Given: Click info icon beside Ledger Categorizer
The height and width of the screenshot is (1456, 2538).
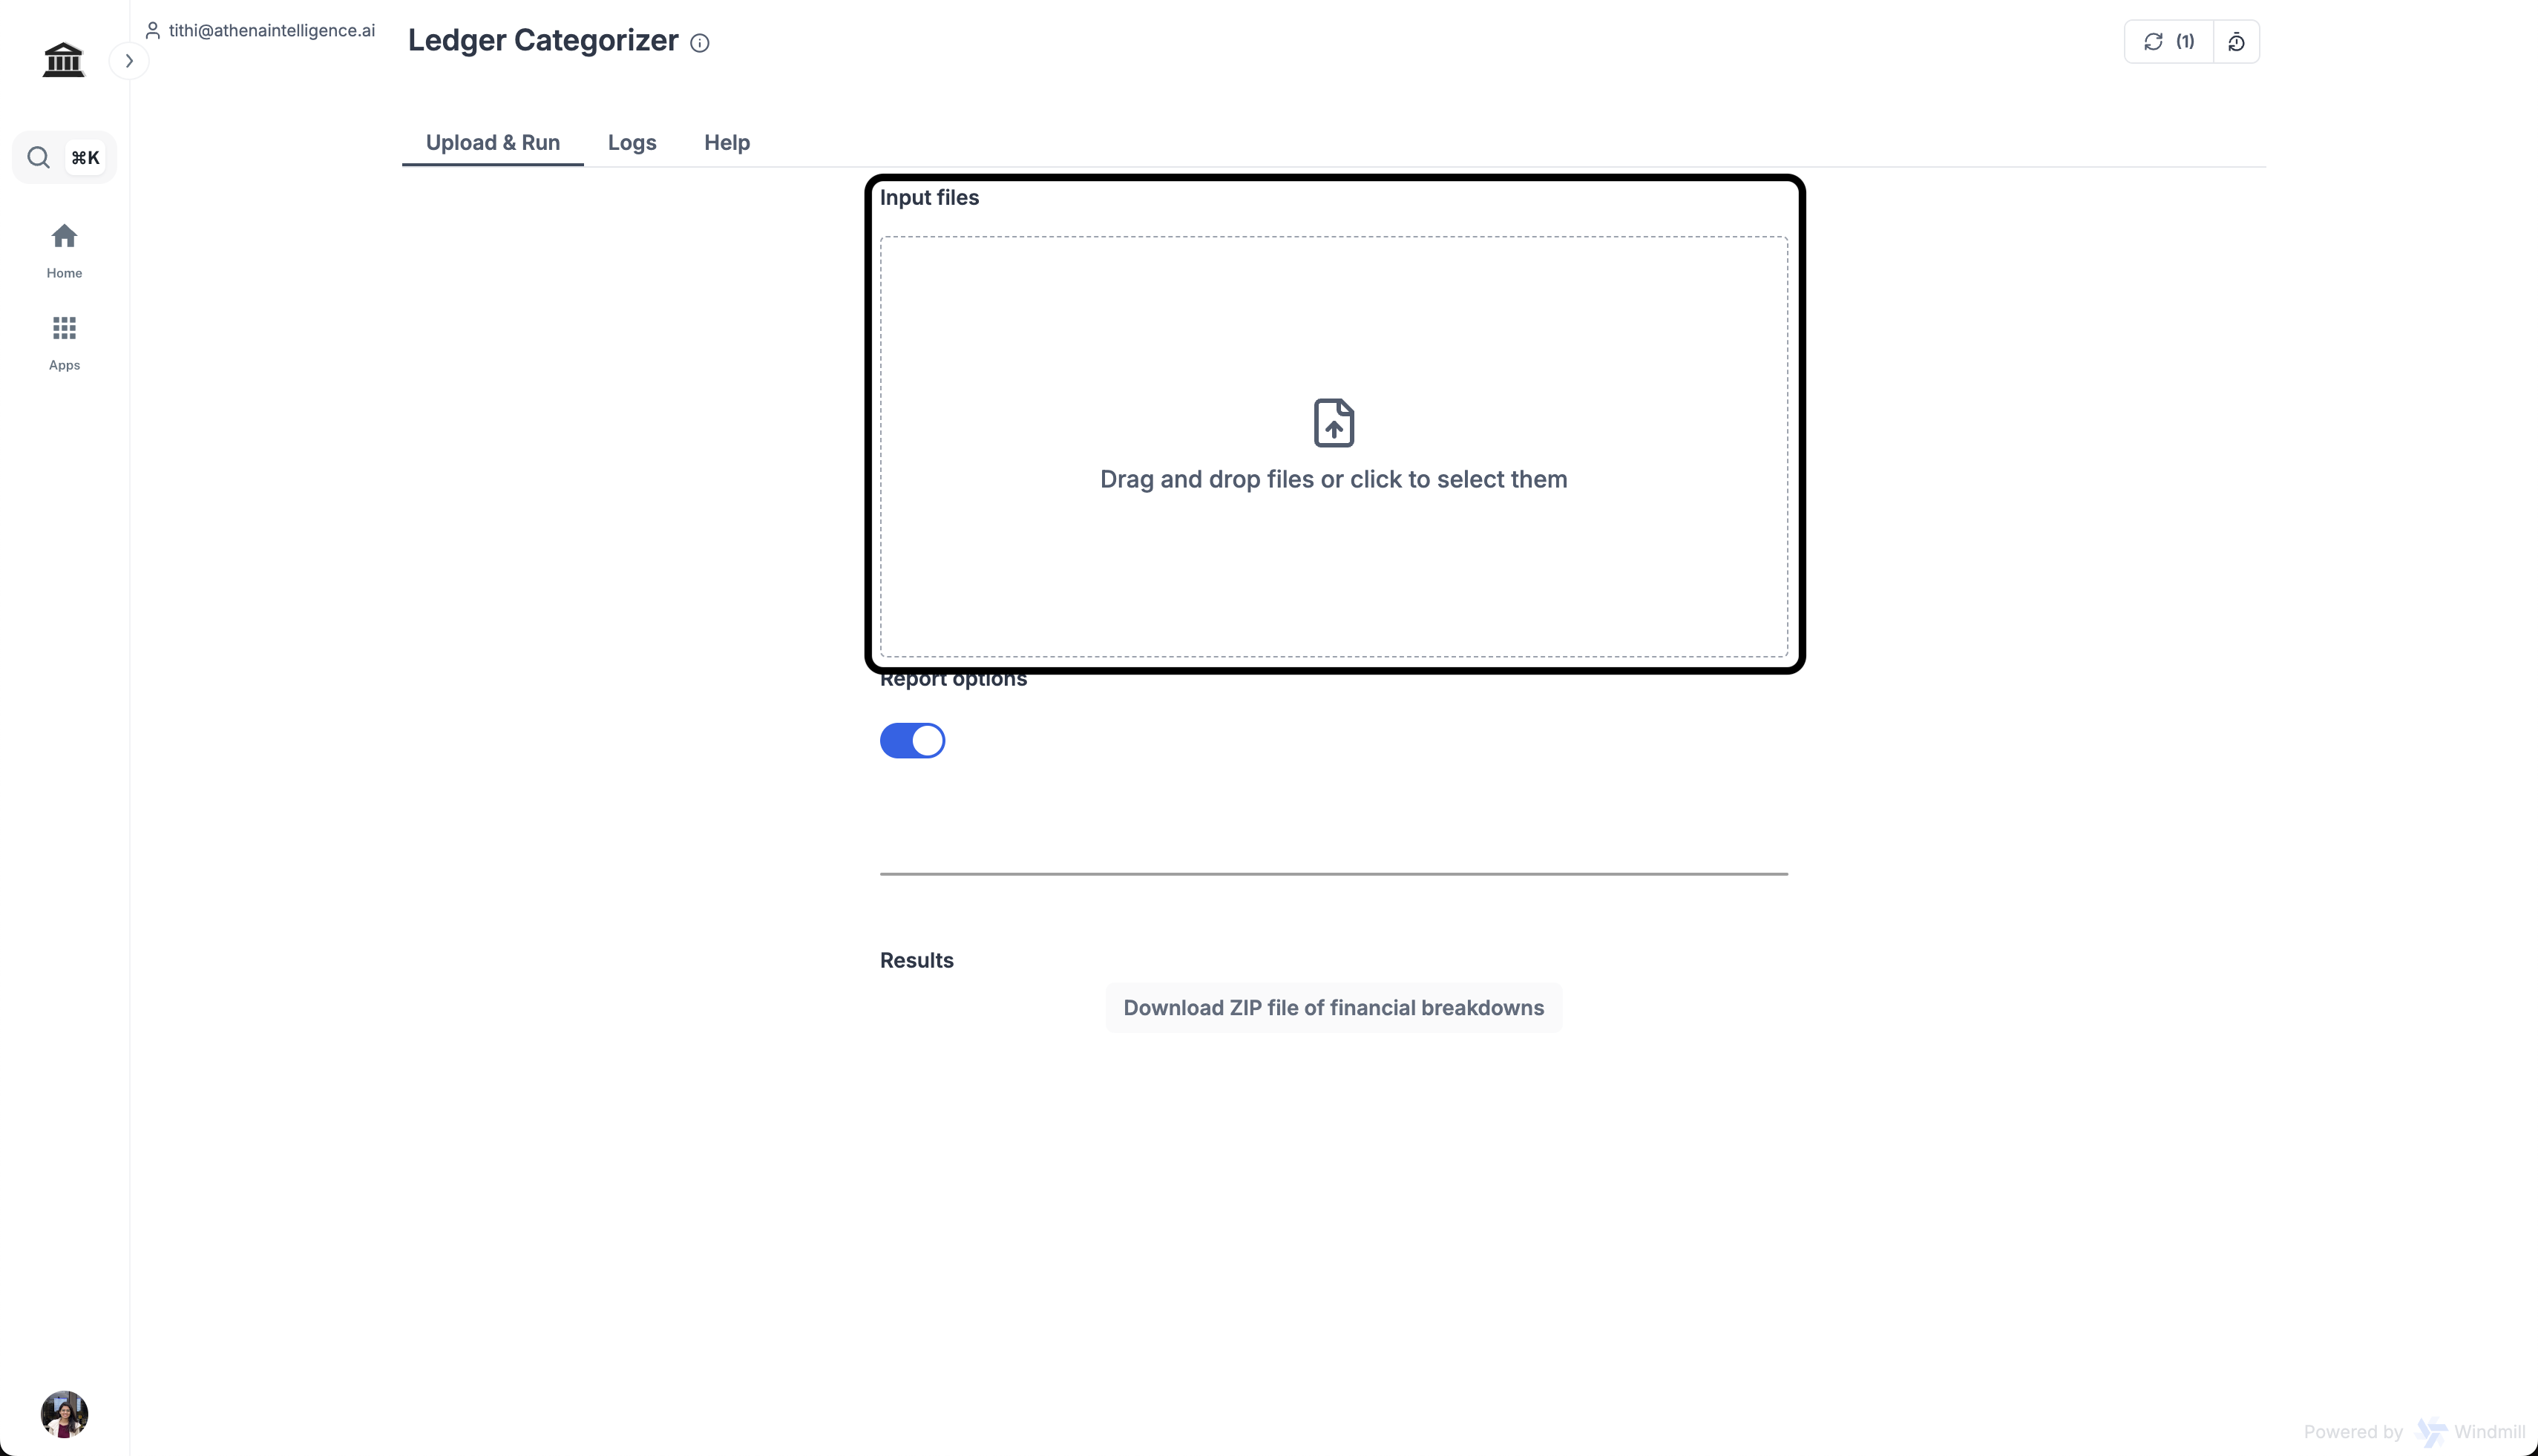Looking at the screenshot, I should pyautogui.click(x=700, y=43).
